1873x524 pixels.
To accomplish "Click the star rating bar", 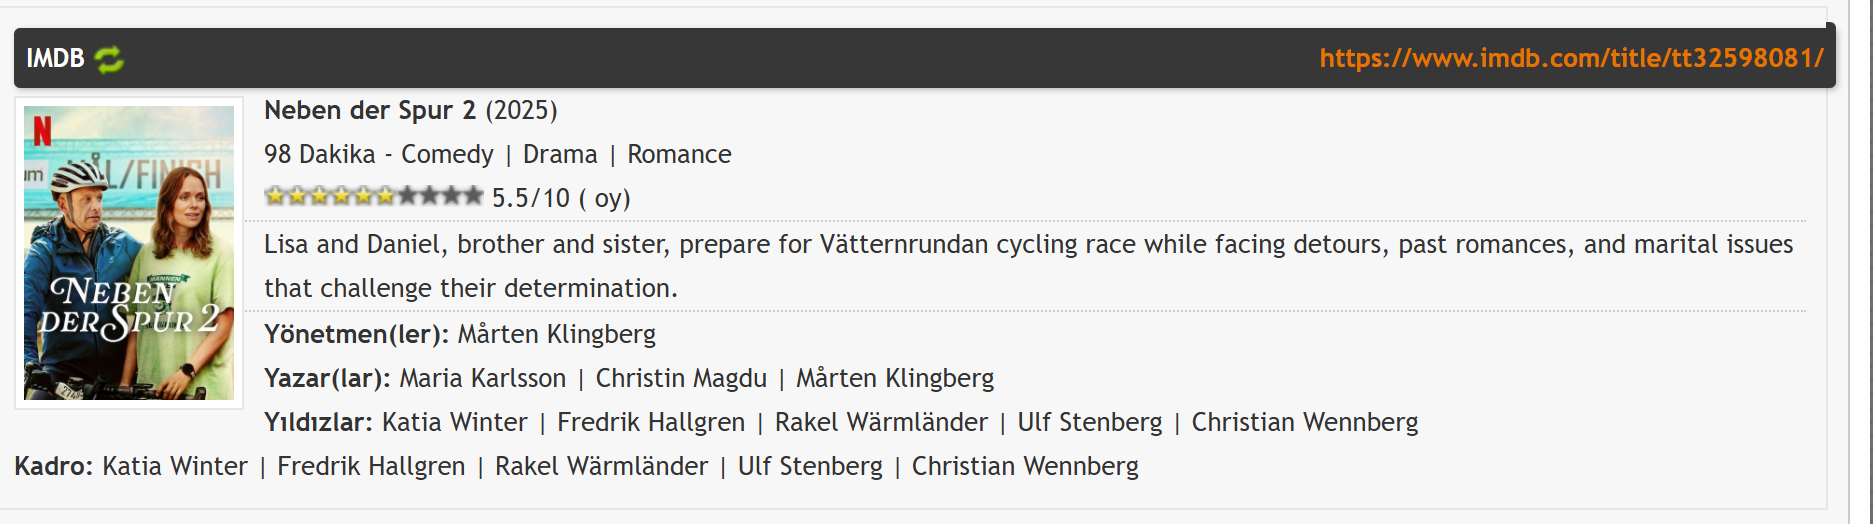I will (374, 196).
